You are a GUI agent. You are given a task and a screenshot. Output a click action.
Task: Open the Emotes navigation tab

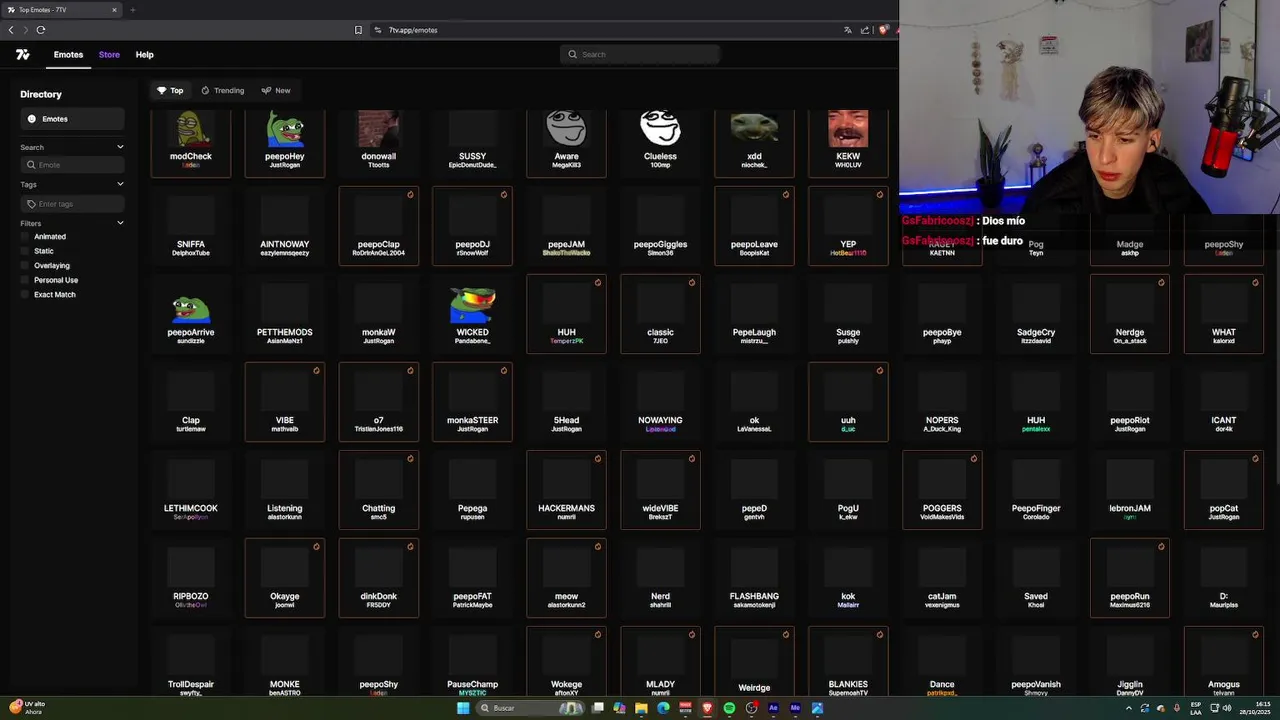tap(68, 55)
